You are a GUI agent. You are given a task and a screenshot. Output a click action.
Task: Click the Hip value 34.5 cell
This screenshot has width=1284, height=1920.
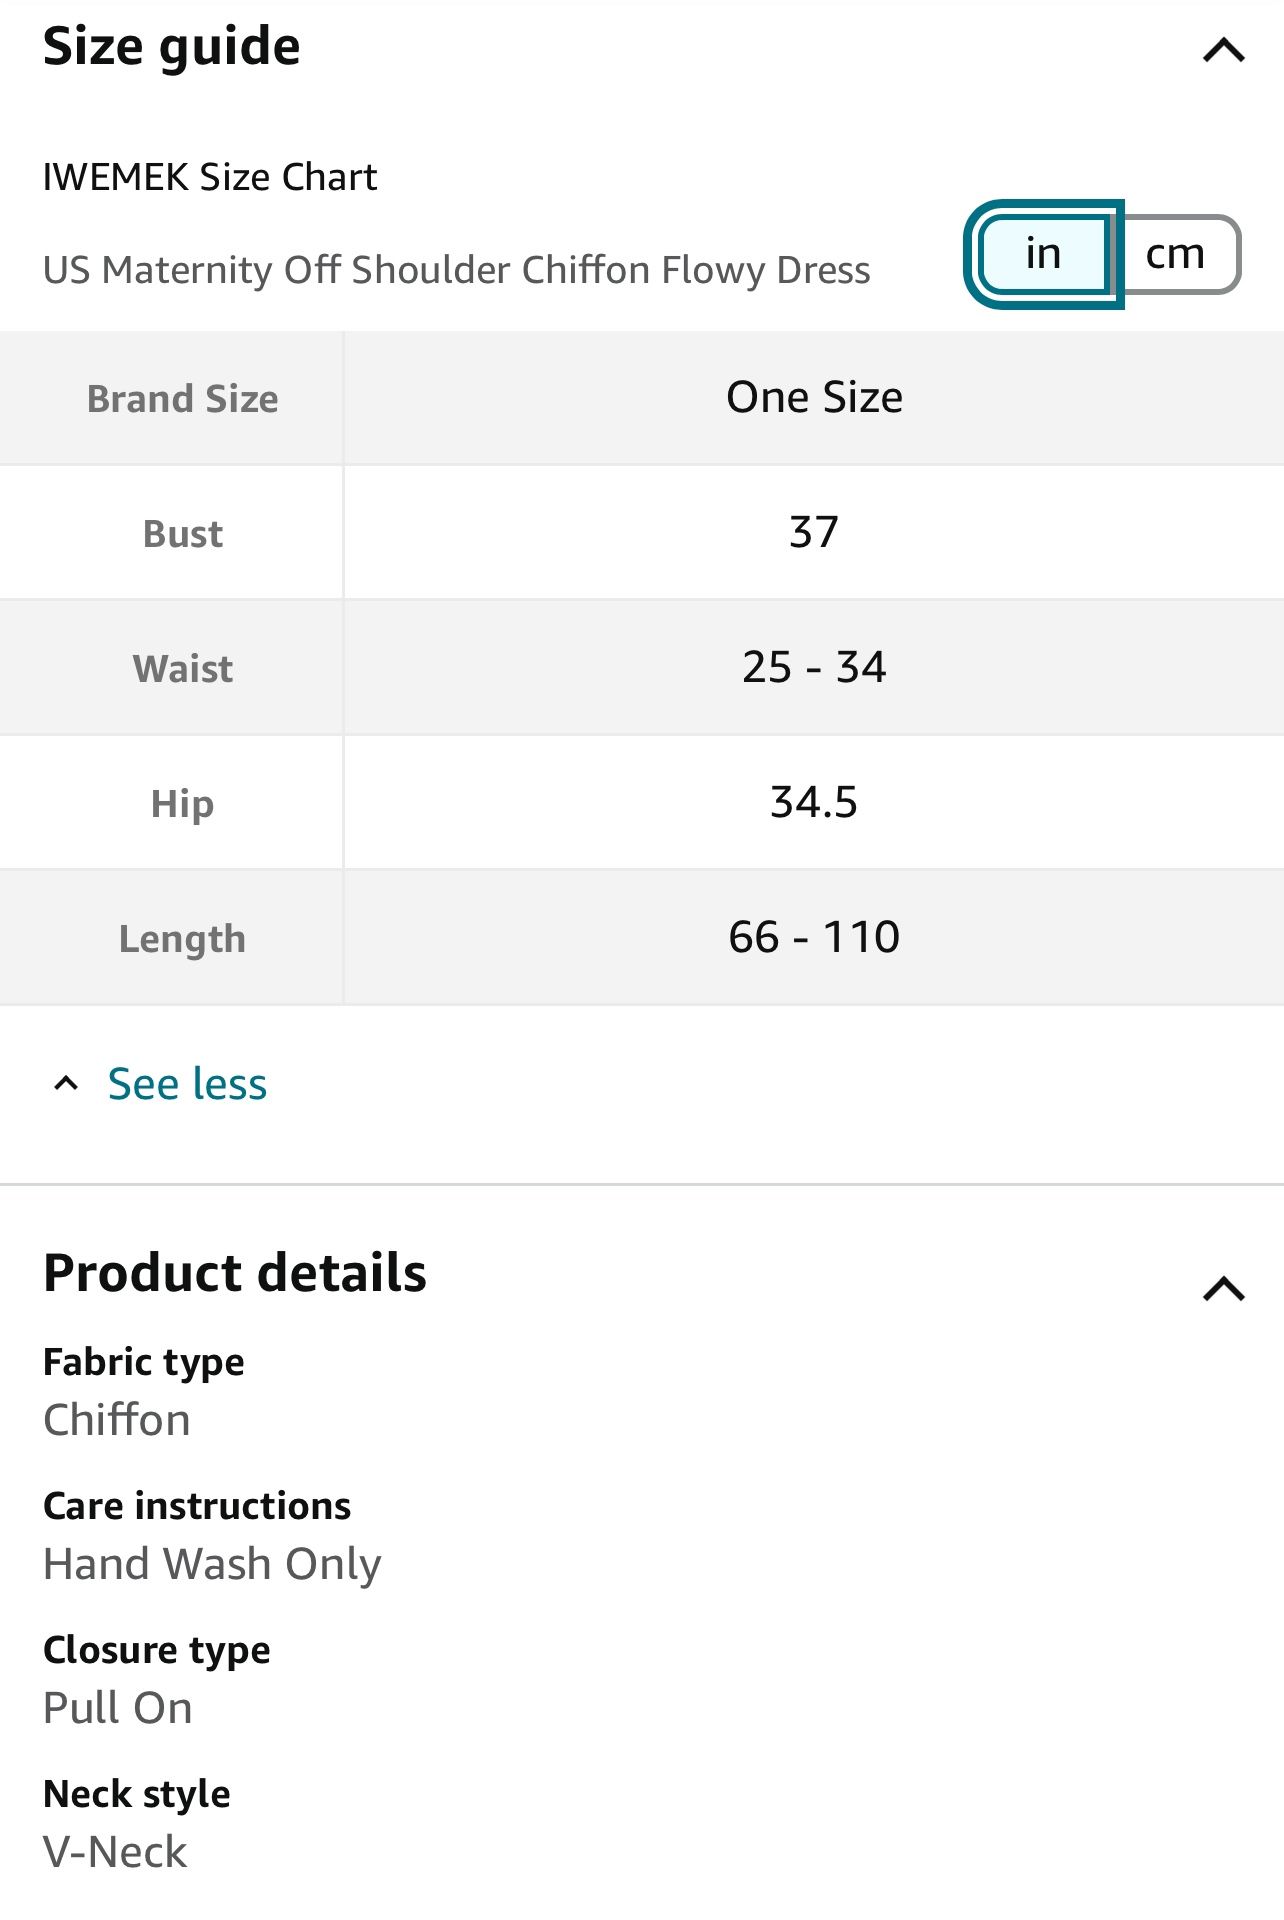(x=814, y=802)
